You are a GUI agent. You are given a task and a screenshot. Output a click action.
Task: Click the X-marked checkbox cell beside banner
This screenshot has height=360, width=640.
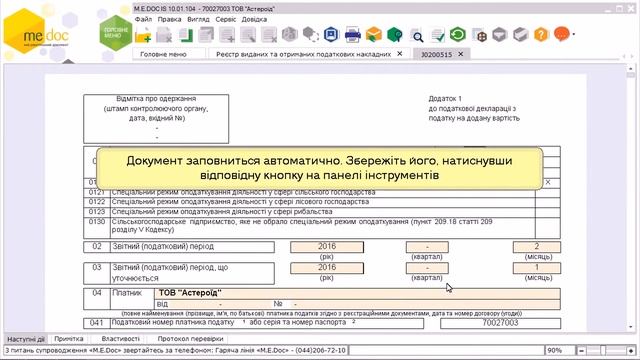coord(548,182)
